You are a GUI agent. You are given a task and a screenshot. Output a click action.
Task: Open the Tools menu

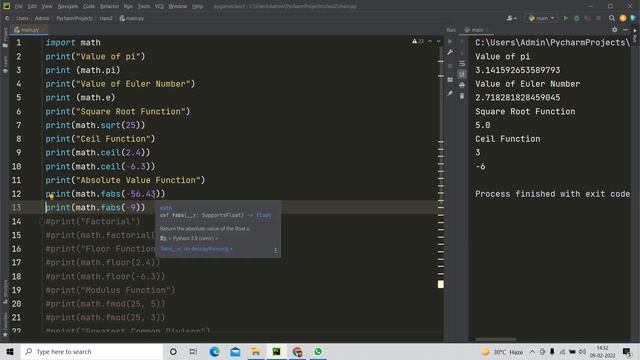(144, 6)
